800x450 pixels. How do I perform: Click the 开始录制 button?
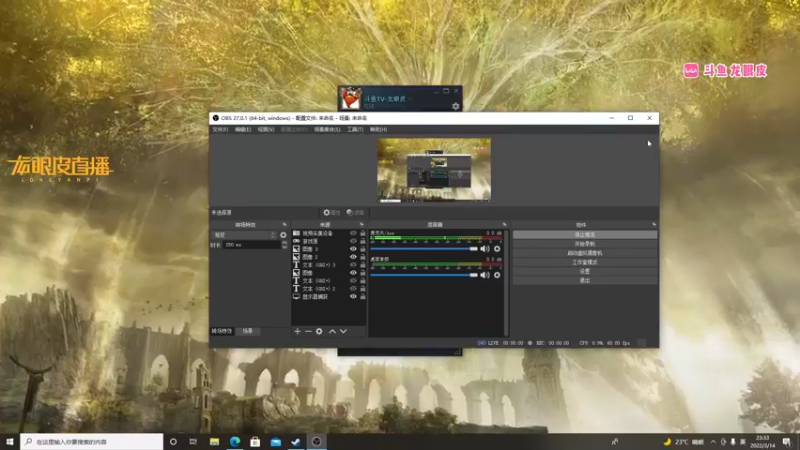(585, 244)
